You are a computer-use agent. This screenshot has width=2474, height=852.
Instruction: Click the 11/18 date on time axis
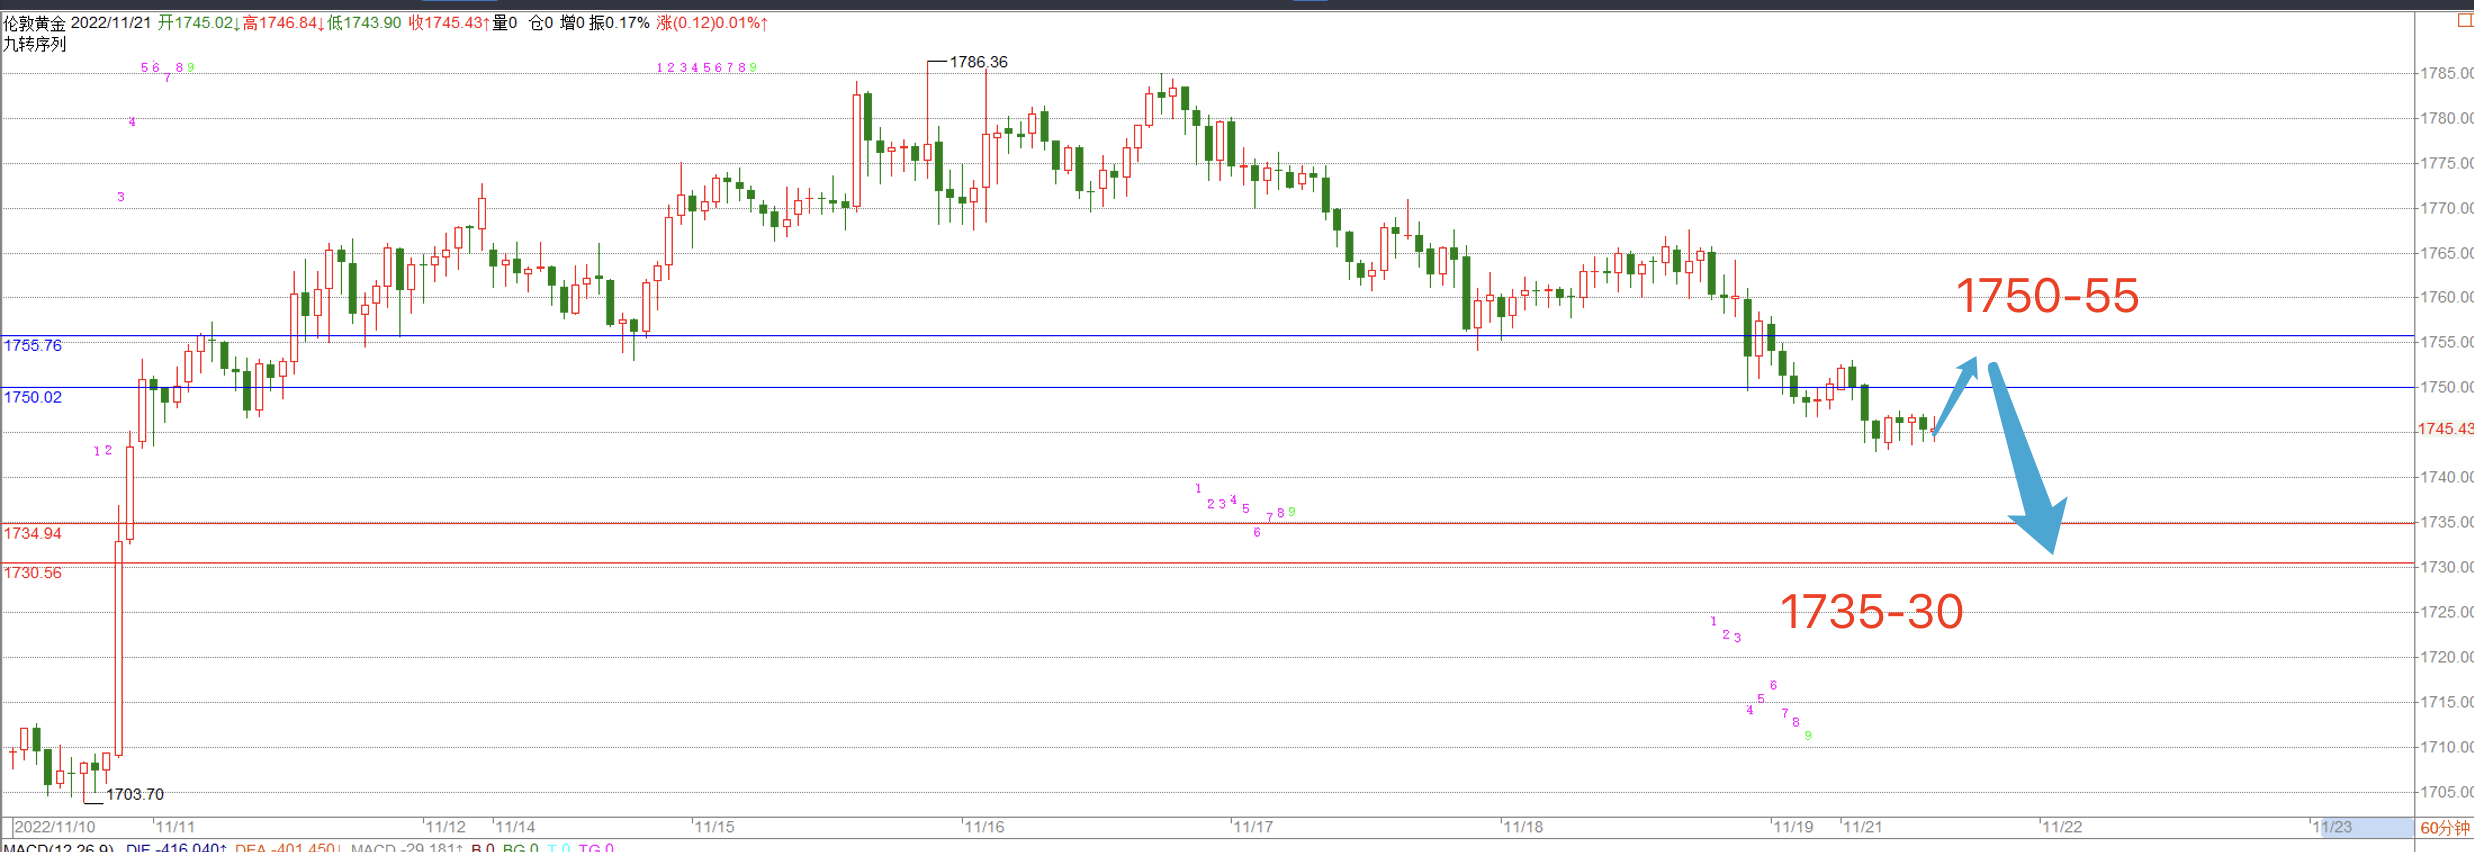tap(1523, 827)
